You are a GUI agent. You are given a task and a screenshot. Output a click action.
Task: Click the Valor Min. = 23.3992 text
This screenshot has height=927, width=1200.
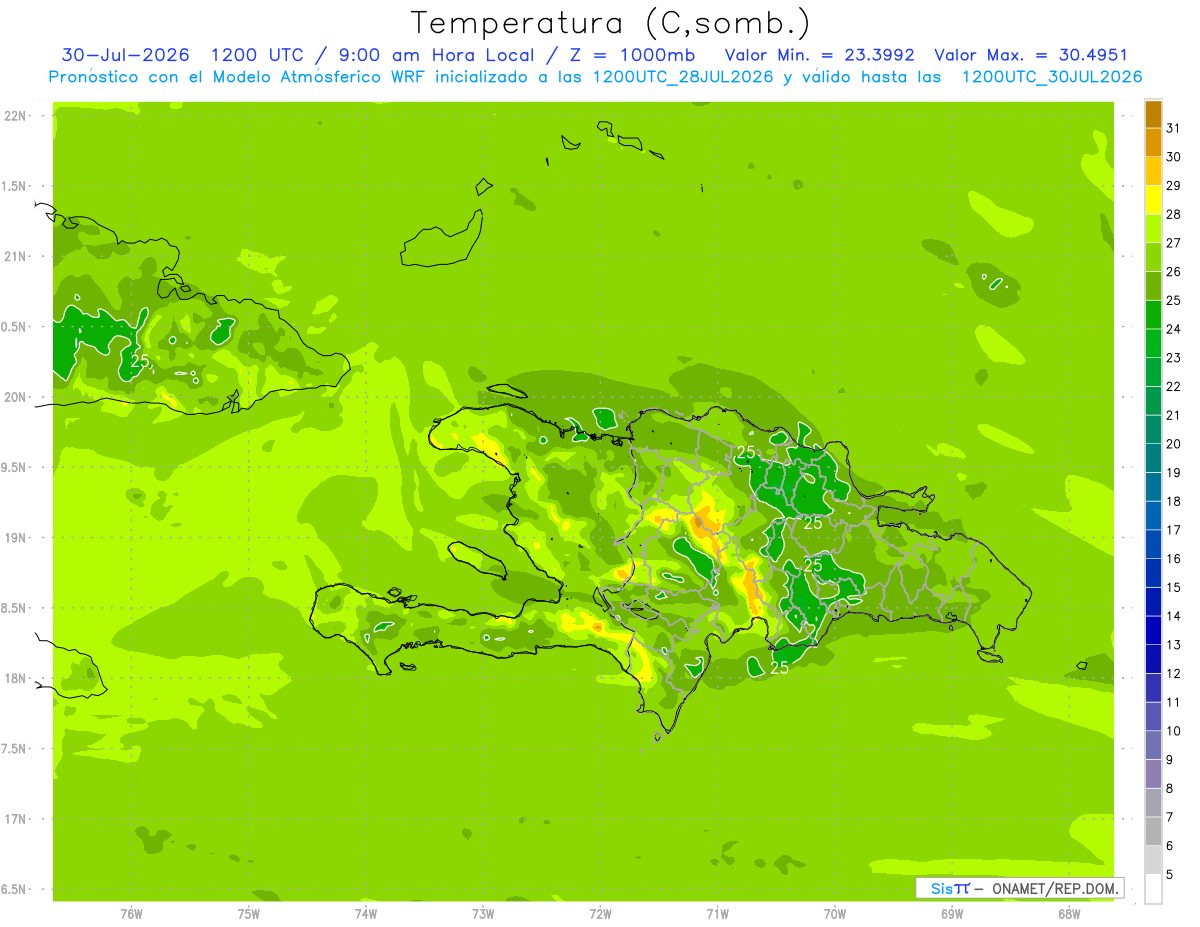point(819,55)
